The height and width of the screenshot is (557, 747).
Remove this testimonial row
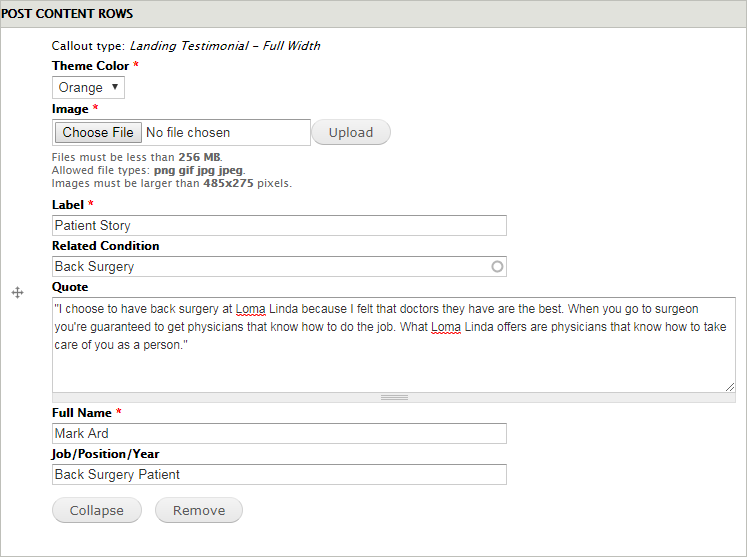tap(199, 510)
